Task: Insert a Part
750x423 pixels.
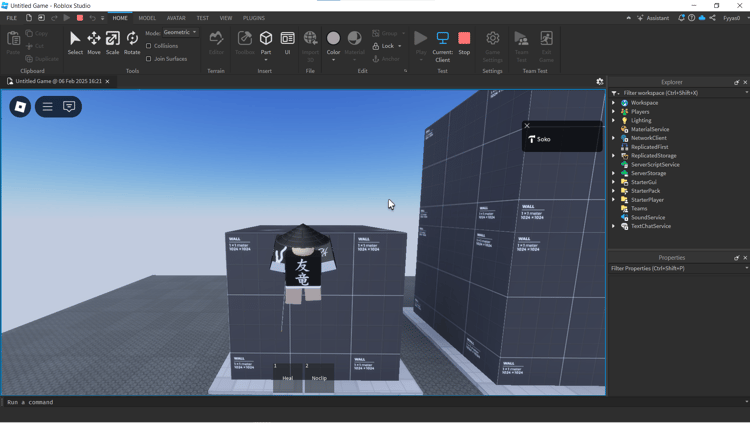Action: [x=266, y=42]
